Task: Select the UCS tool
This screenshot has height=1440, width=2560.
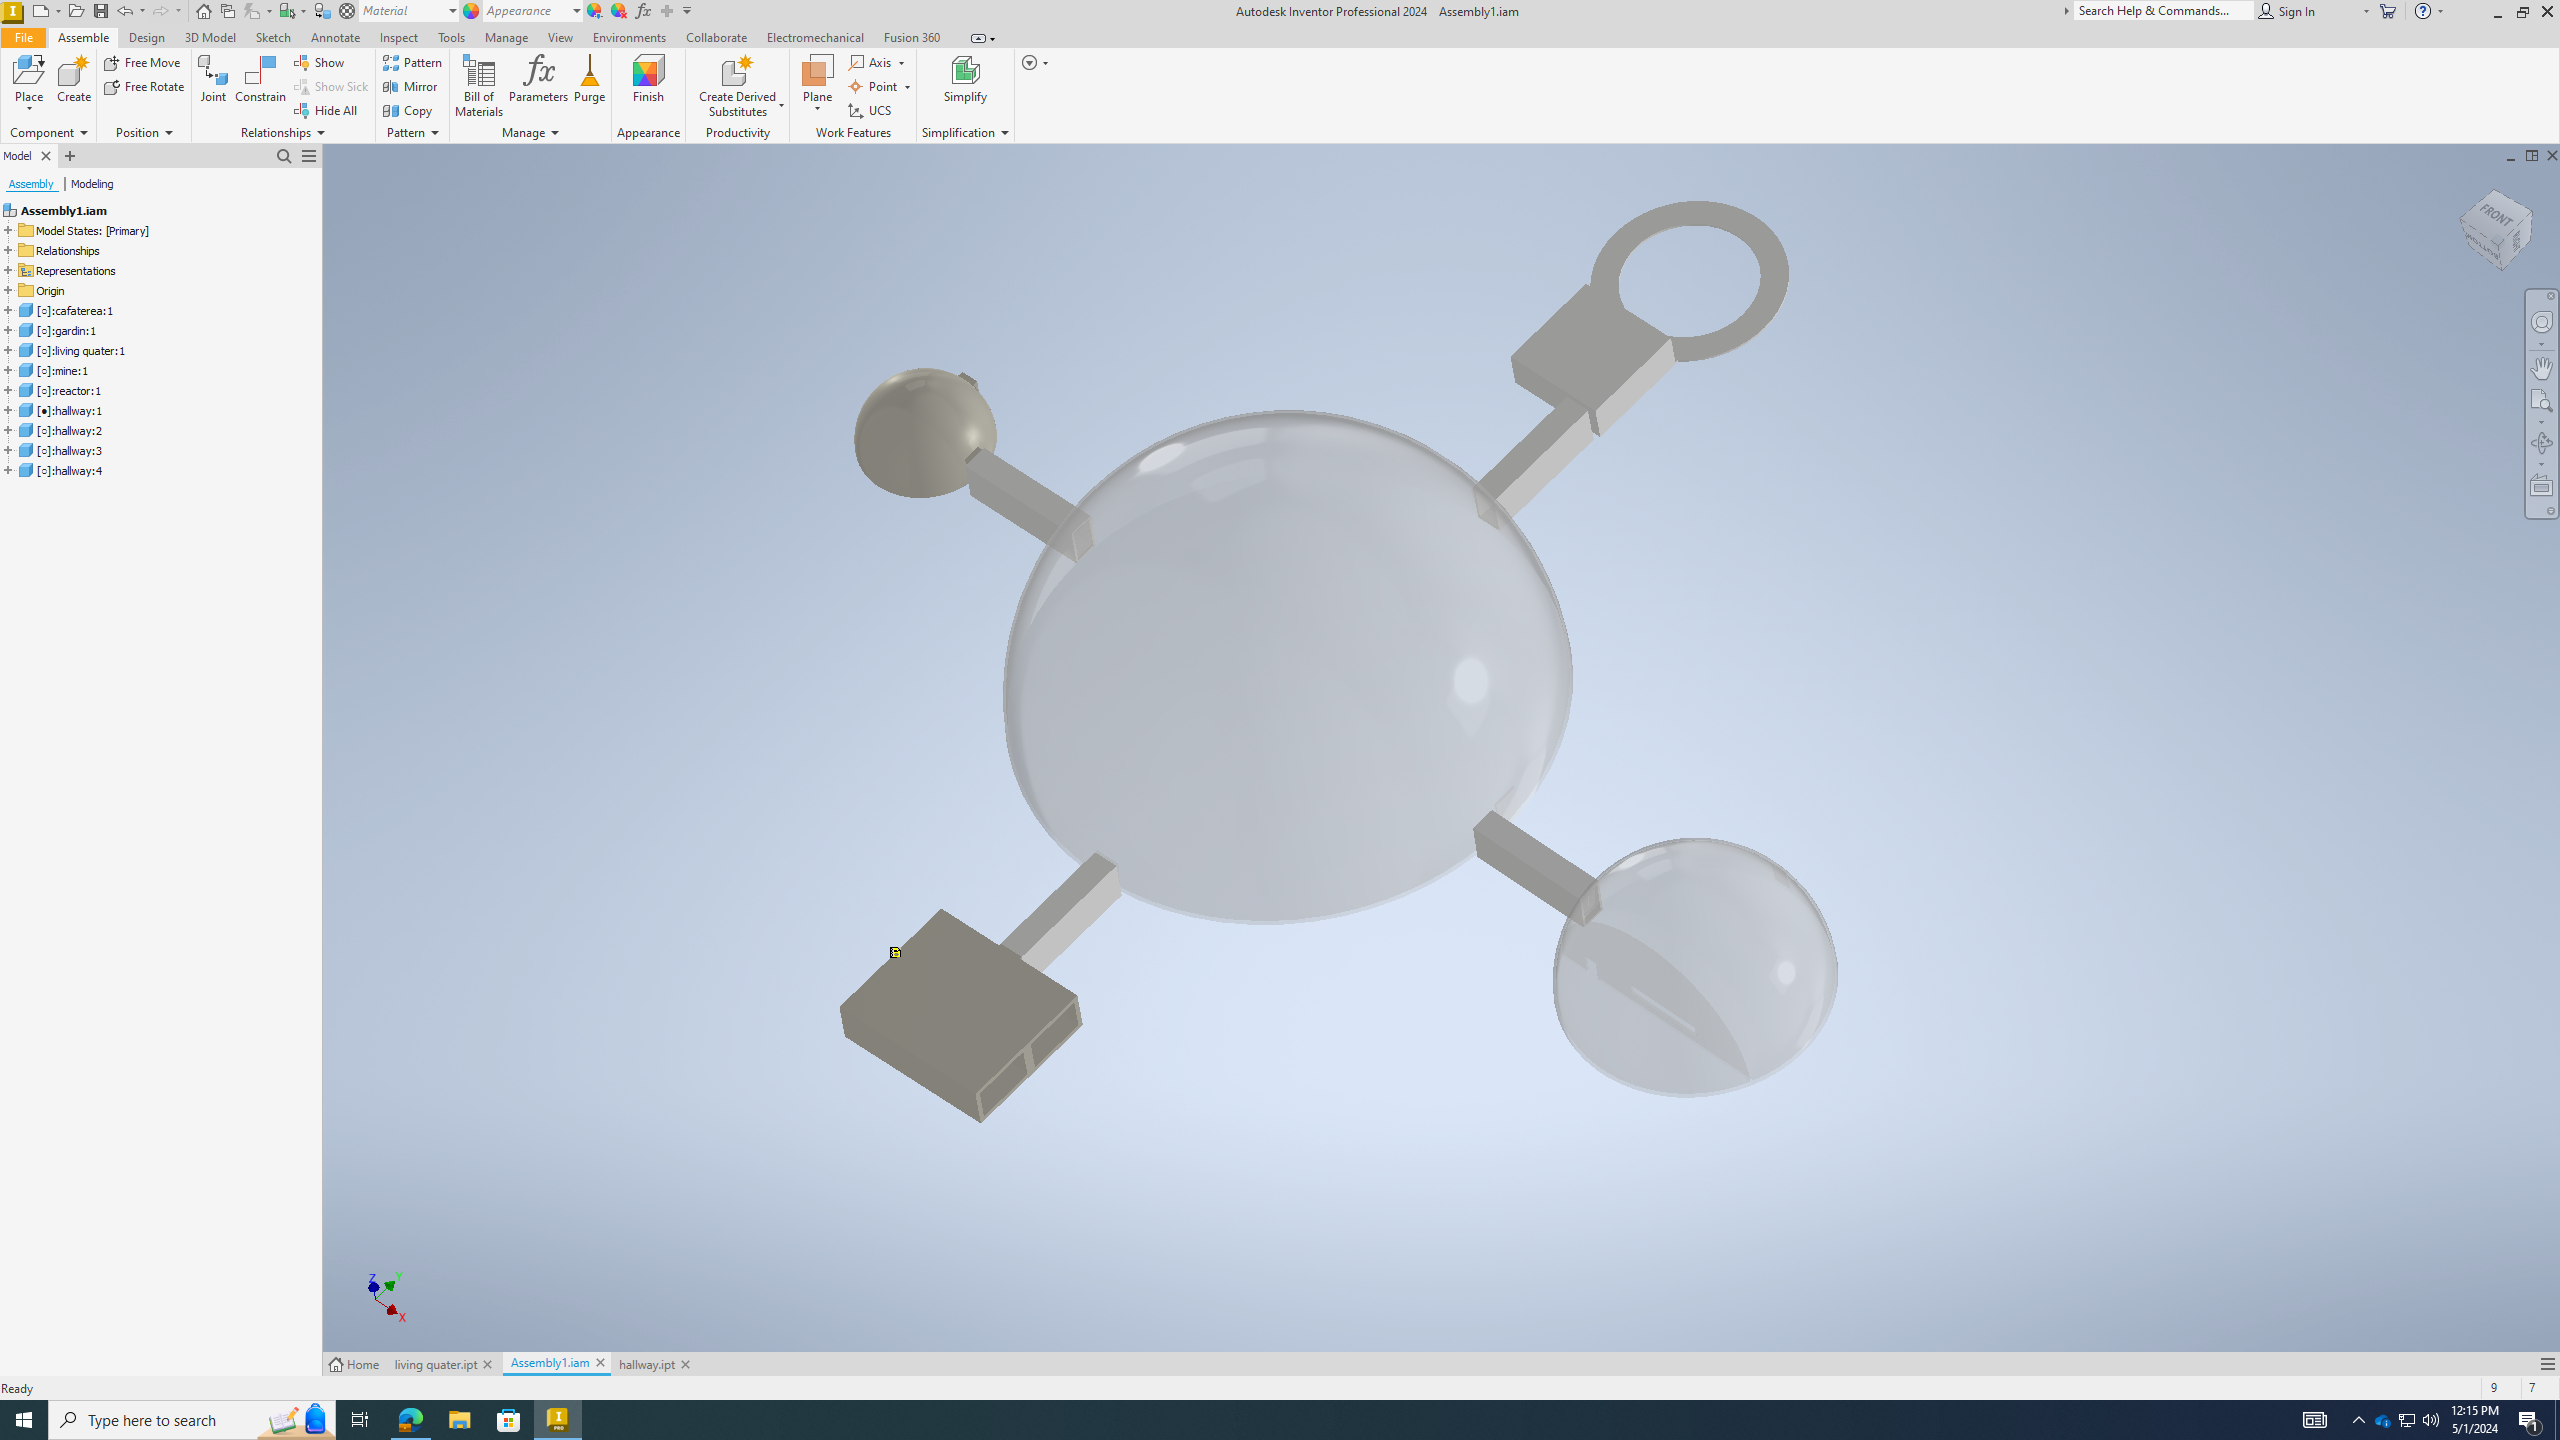Action: click(x=869, y=111)
